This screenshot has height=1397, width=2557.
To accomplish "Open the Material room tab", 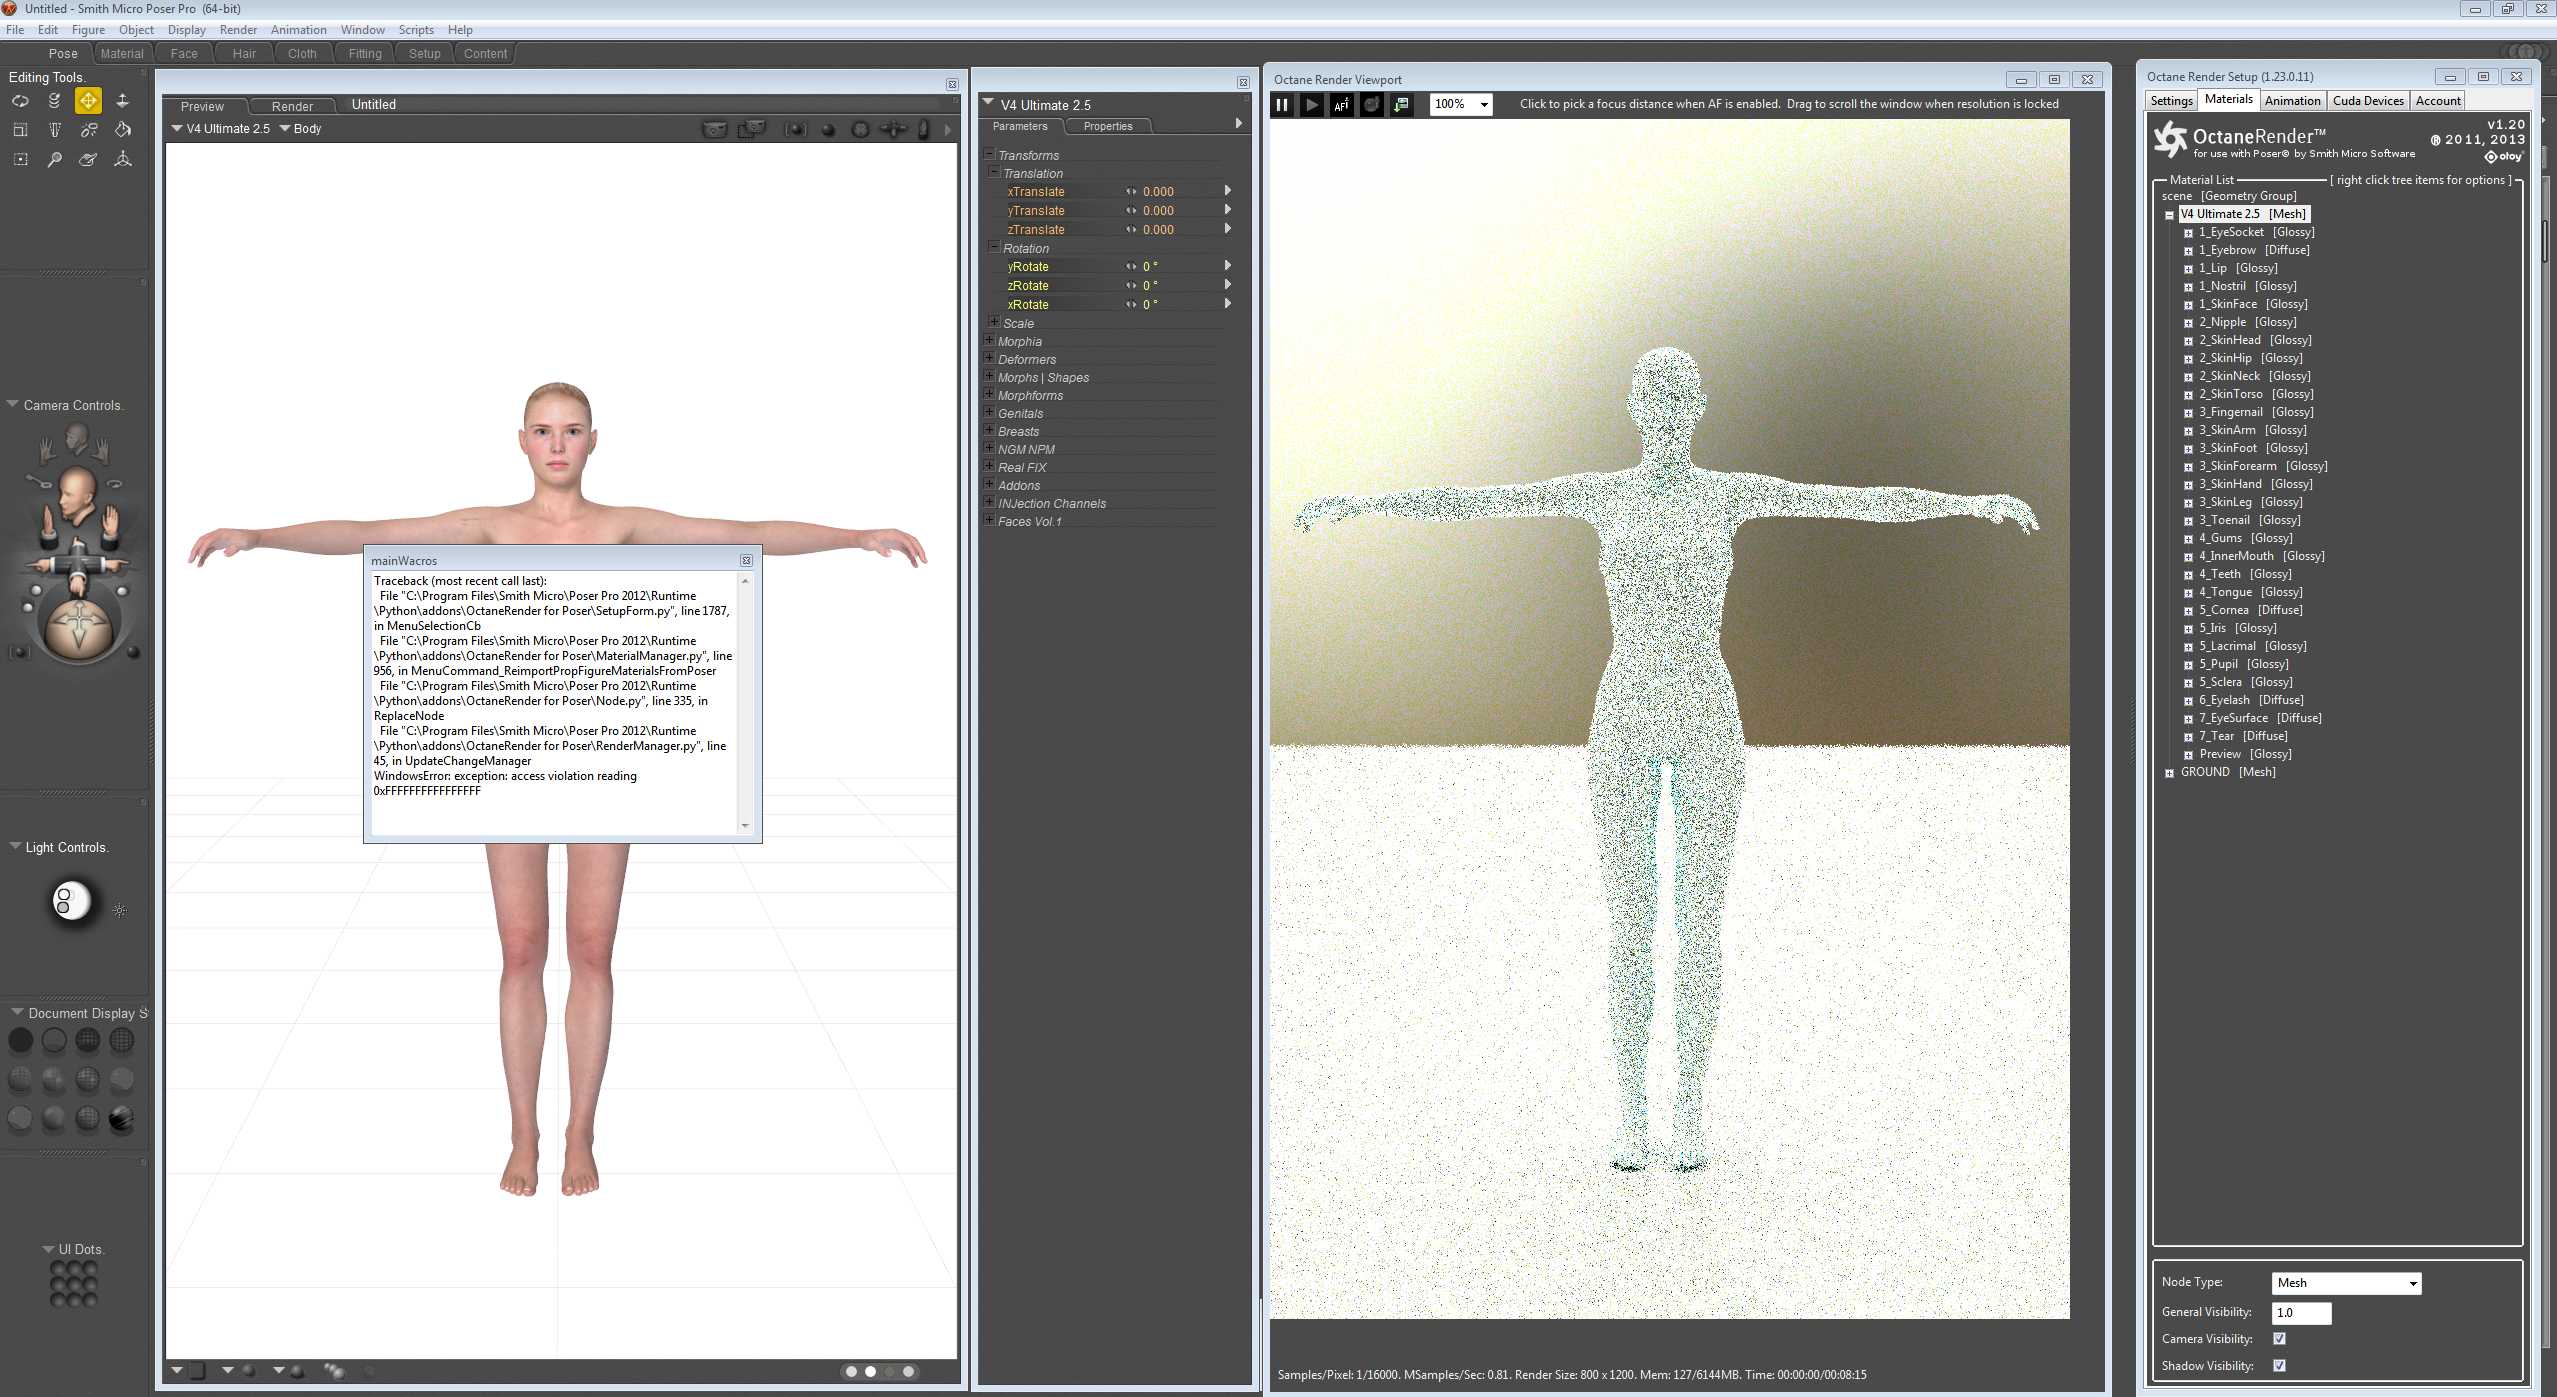I will pos(122,54).
